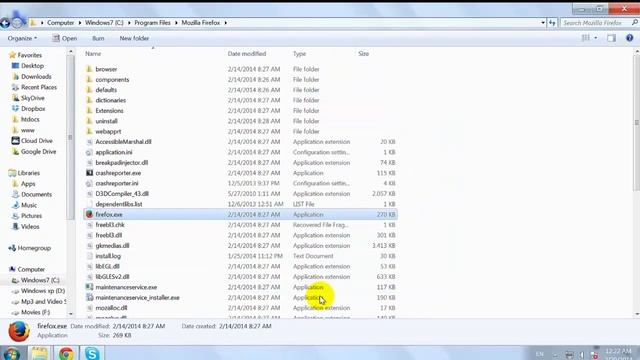Image resolution: width=640 pixels, height=360 pixels.
Task: Click the Forward navigation arrow
Action: (17, 23)
